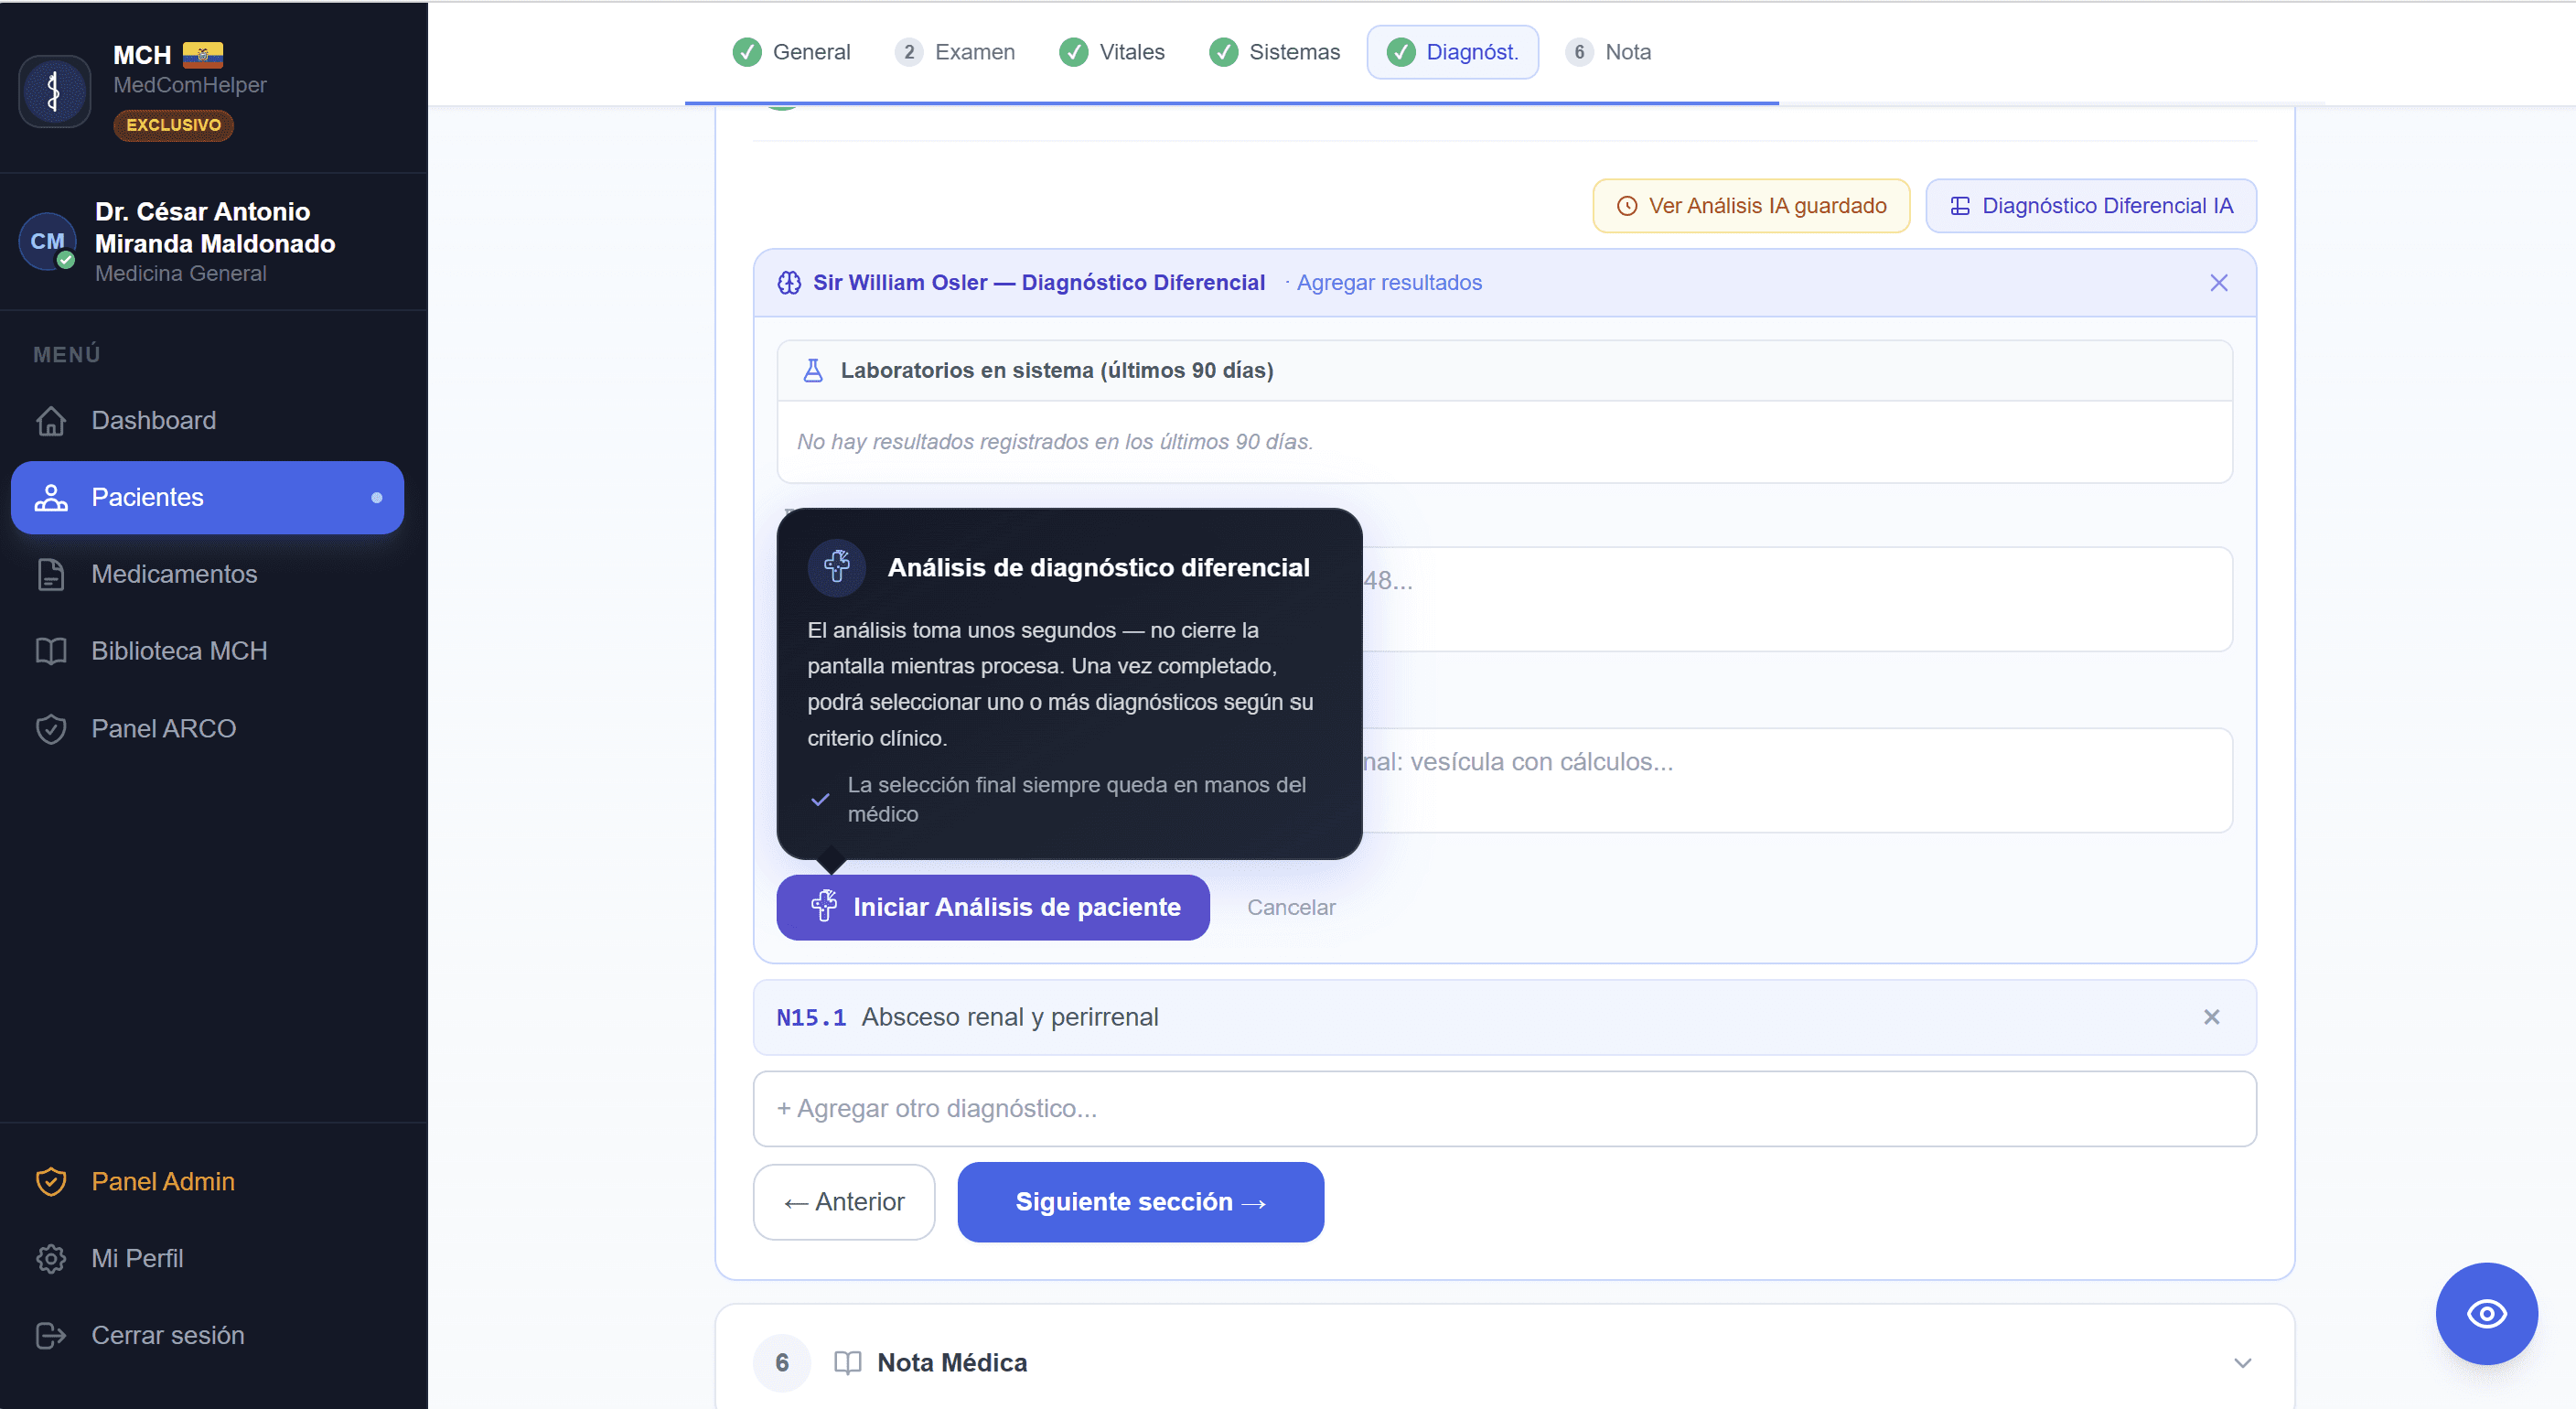Open Mi Perfil gear icon
The height and width of the screenshot is (1409, 2576).
coord(51,1258)
